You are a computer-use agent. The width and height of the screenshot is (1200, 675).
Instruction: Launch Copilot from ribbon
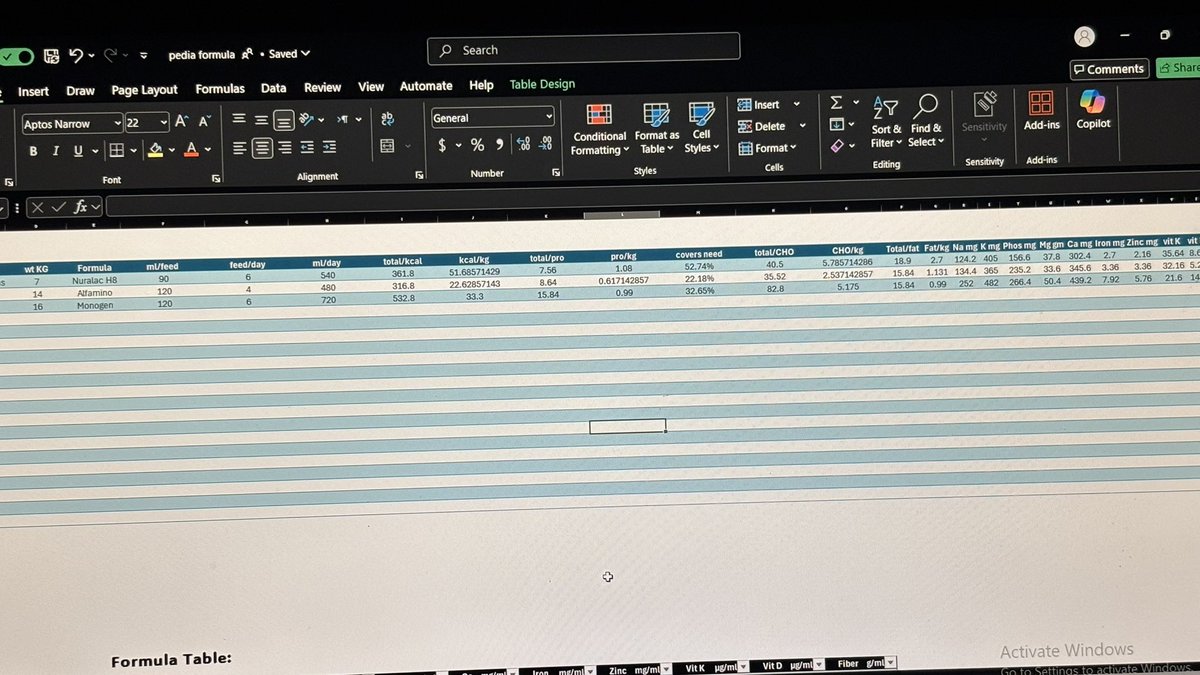[1093, 109]
